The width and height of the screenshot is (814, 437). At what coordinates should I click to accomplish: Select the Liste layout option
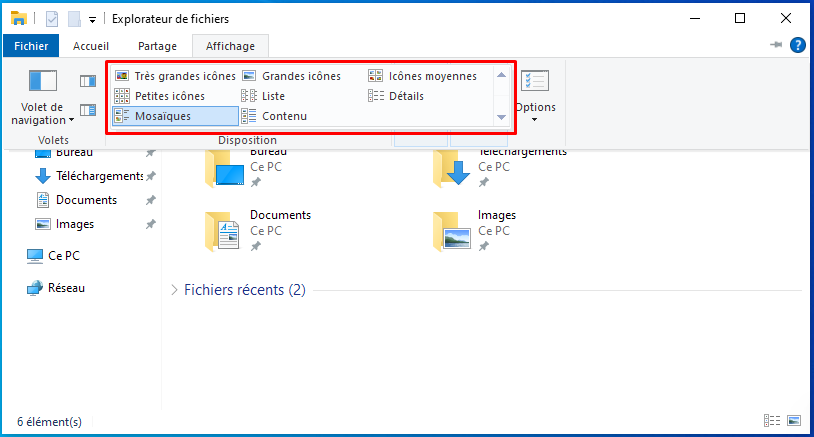tap(263, 96)
